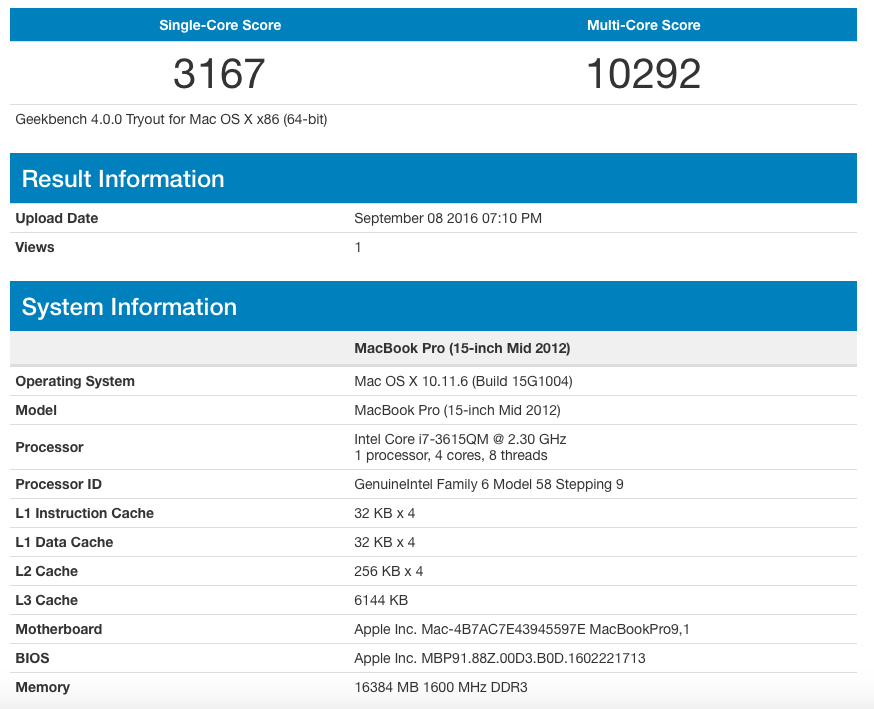This screenshot has height=709, width=874.
Task: Click the Processor row label
Action: coord(50,447)
